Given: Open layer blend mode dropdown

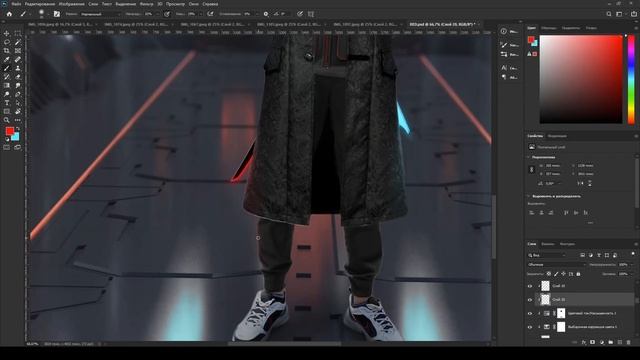Looking at the screenshot, I should (x=556, y=264).
